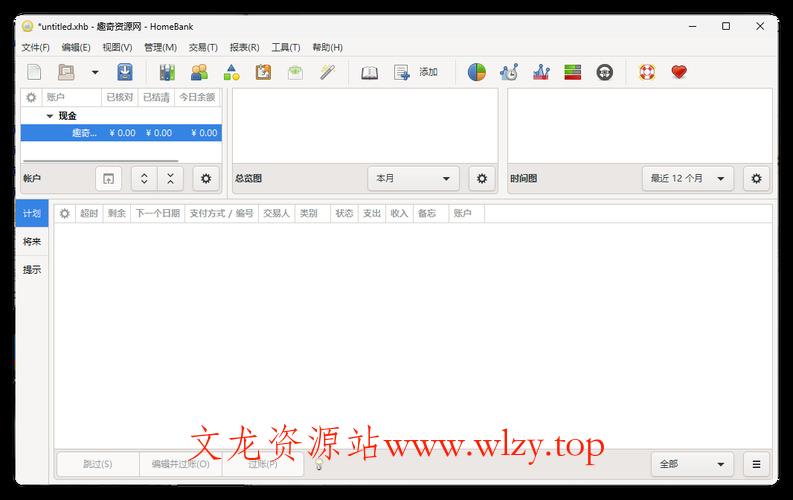Open the Categories shapes icon
This screenshot has height=500, width=793.
[x=231, y=72]
